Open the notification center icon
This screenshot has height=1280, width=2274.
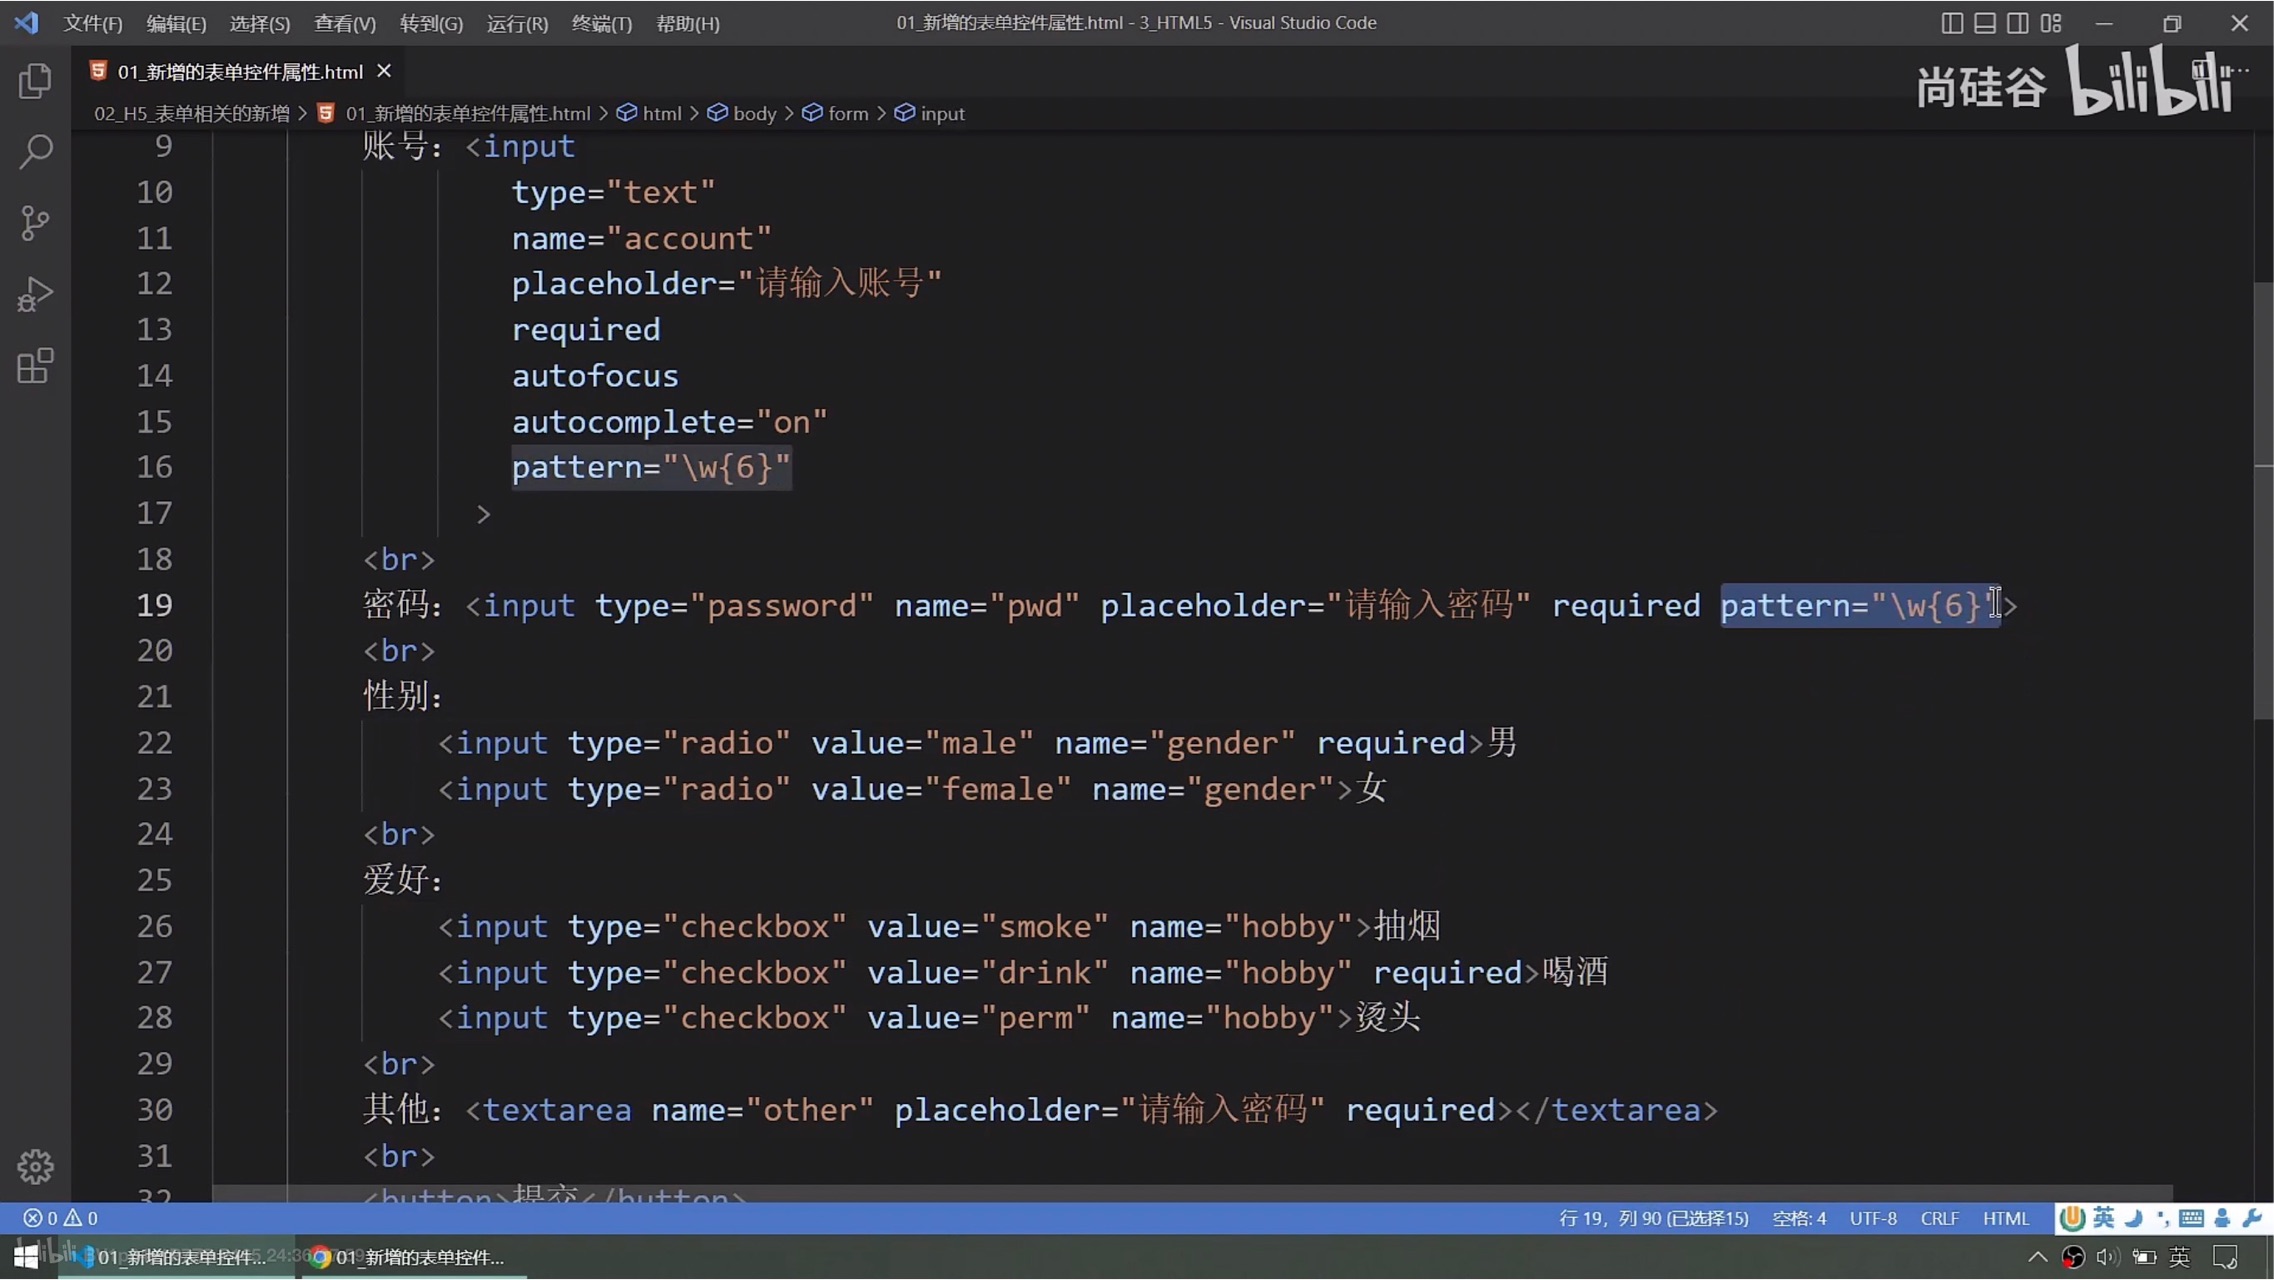pyautogui.click(x=2226, y=1257)
